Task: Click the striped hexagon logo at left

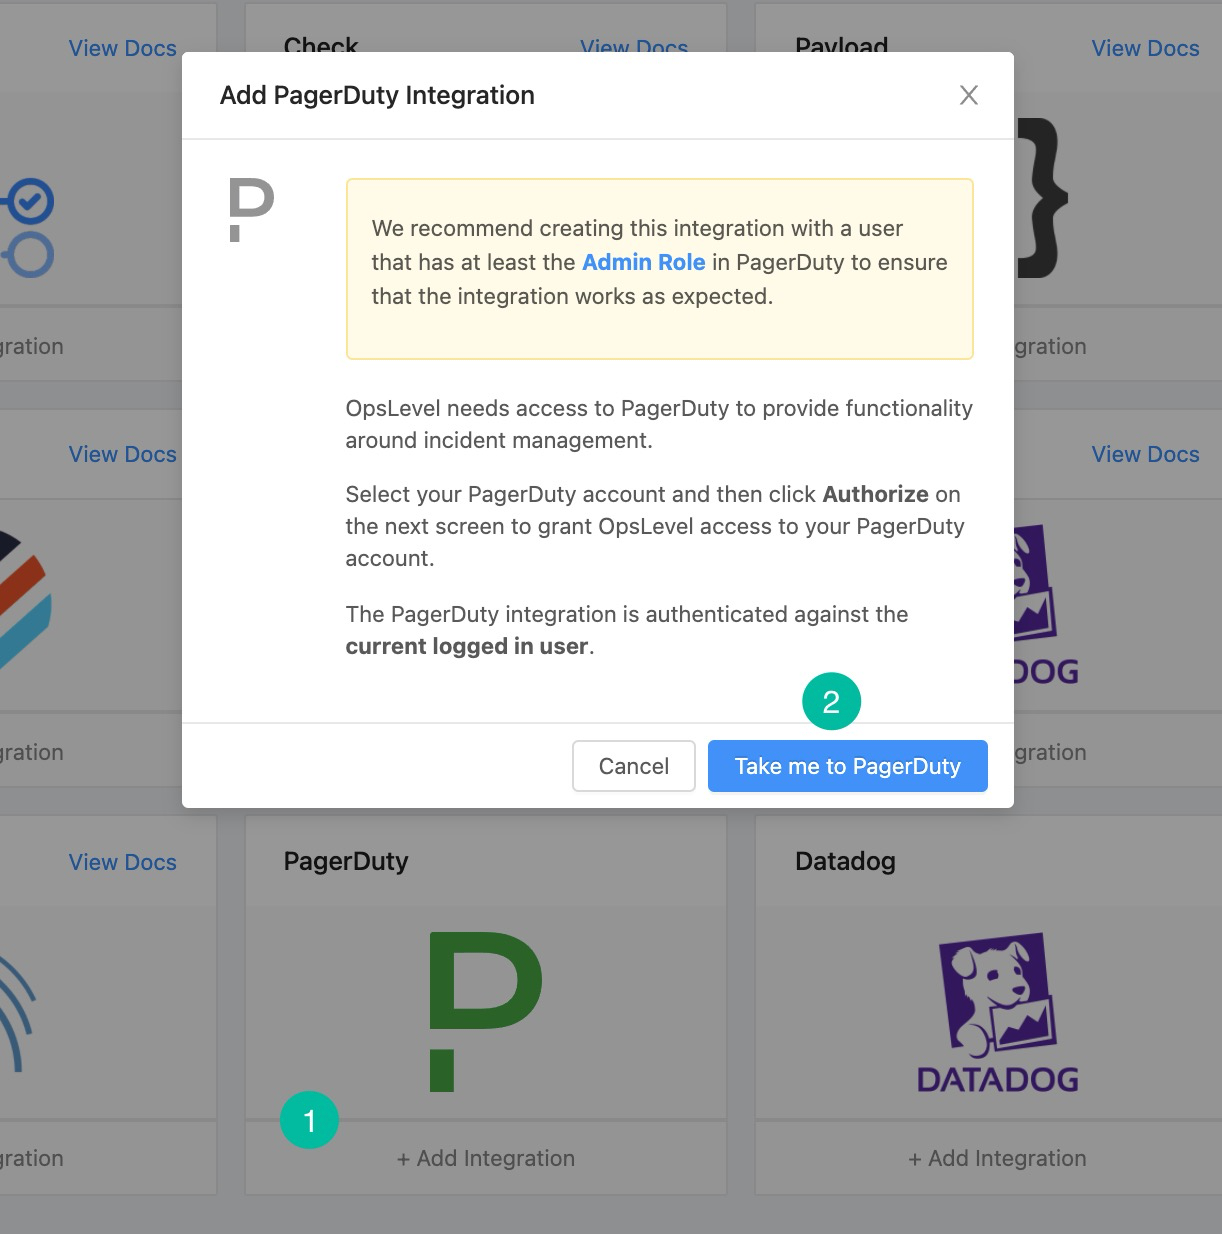Action: (25, 600)
